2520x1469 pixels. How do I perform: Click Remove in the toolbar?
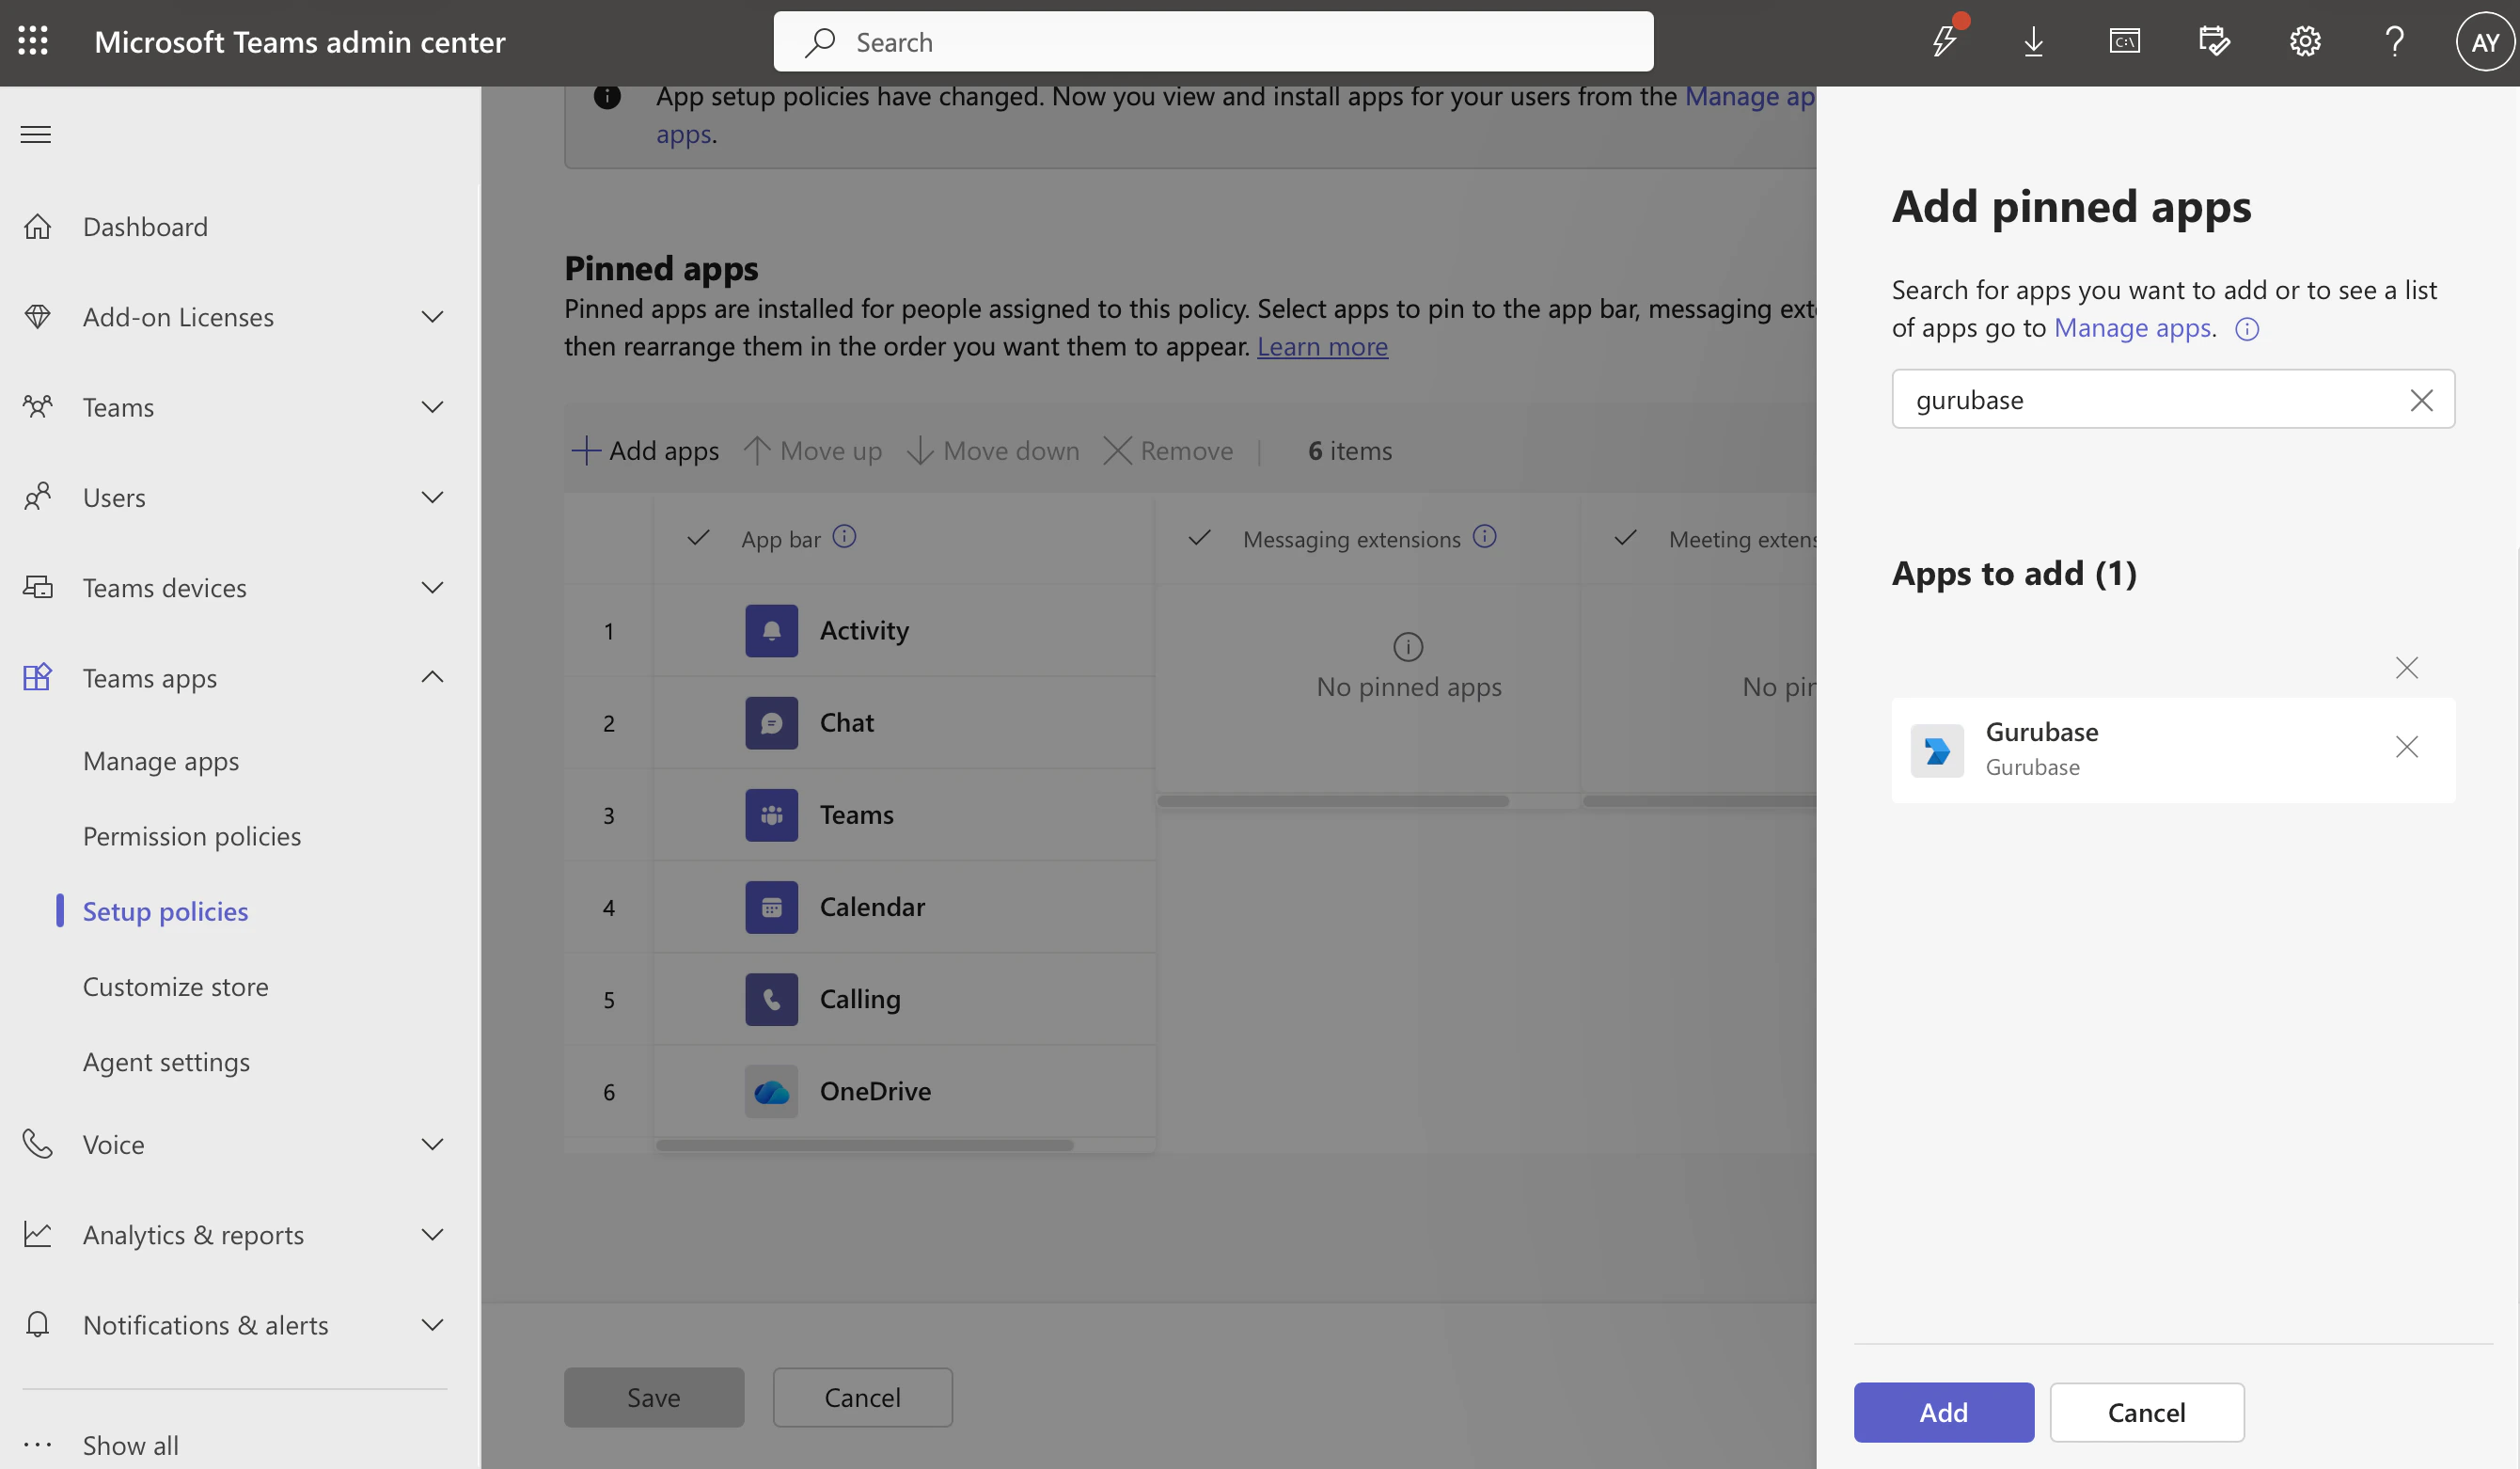point(1168,451)
